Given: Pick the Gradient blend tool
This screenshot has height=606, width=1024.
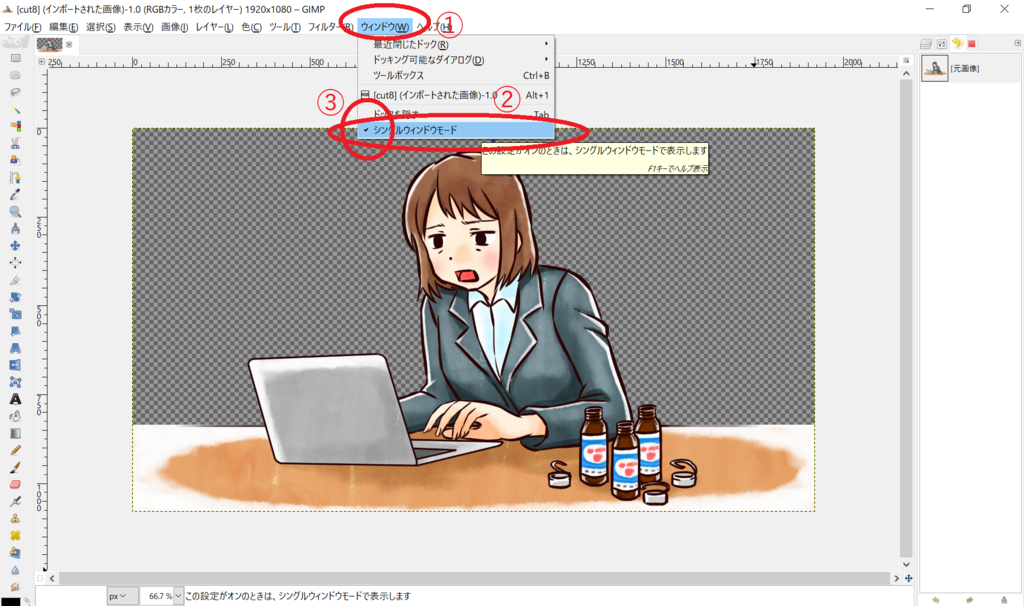Looking at the screenshot, I should 15,433.
